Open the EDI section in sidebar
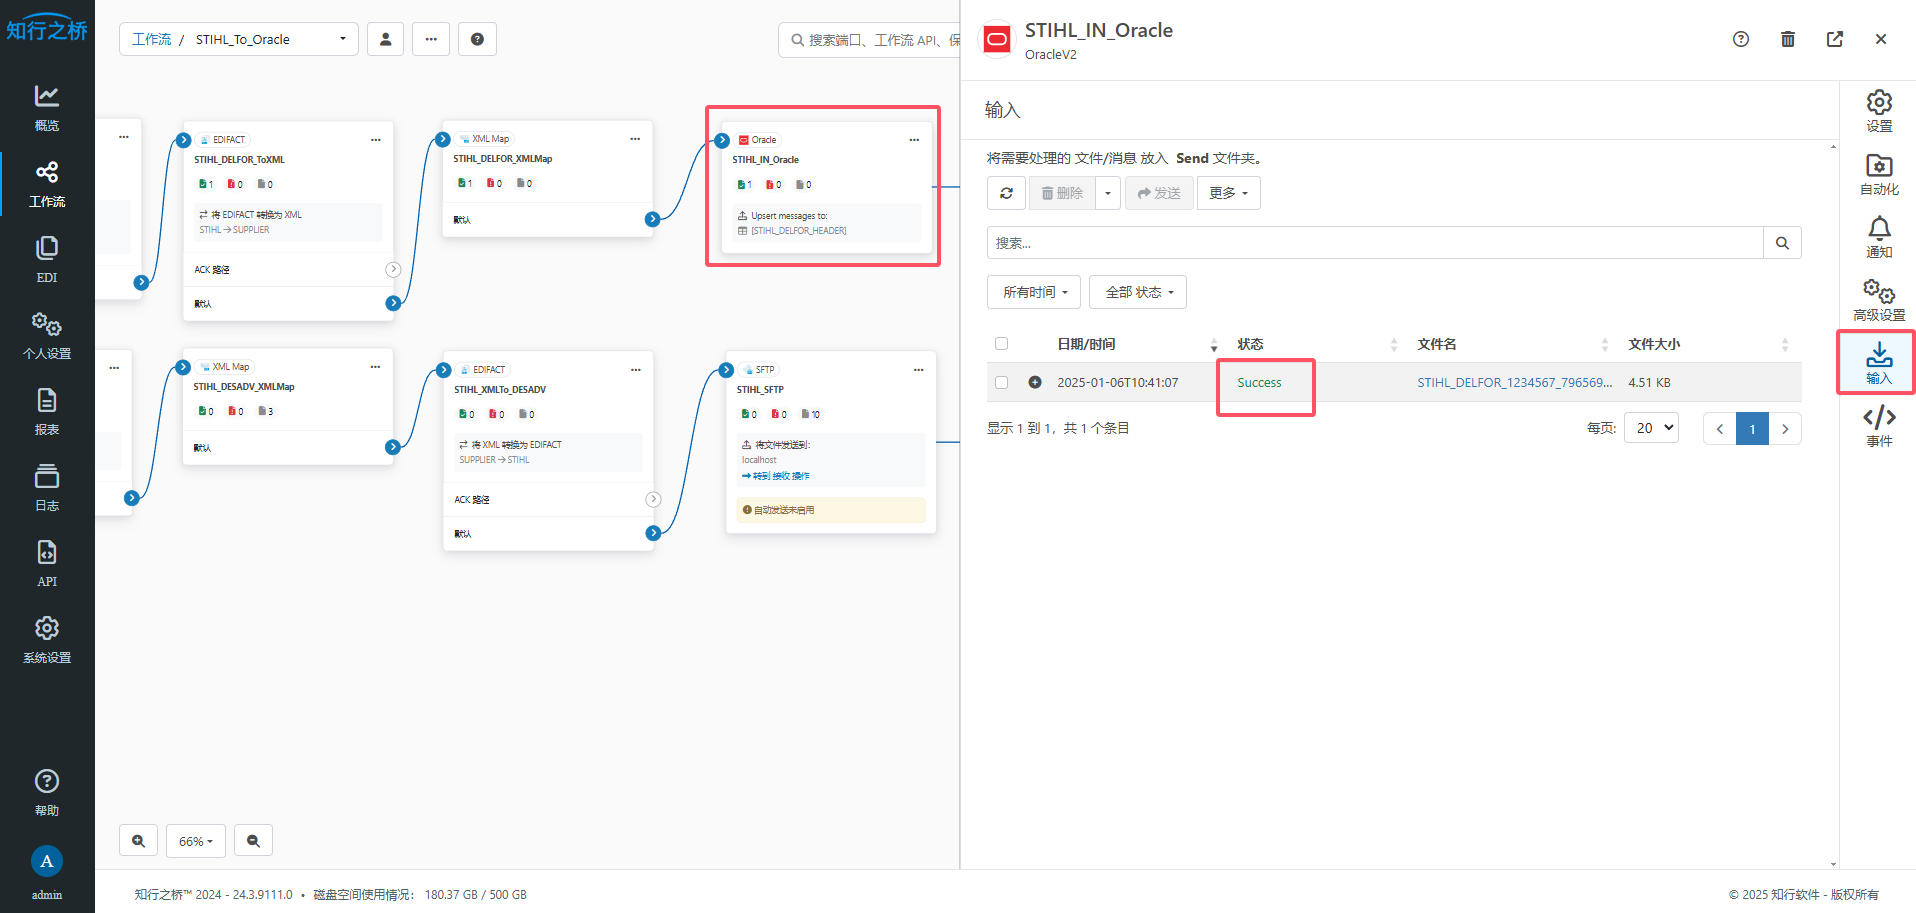Screen dimensions: 1916x913 pyautogui.click(x=47, y=259)
